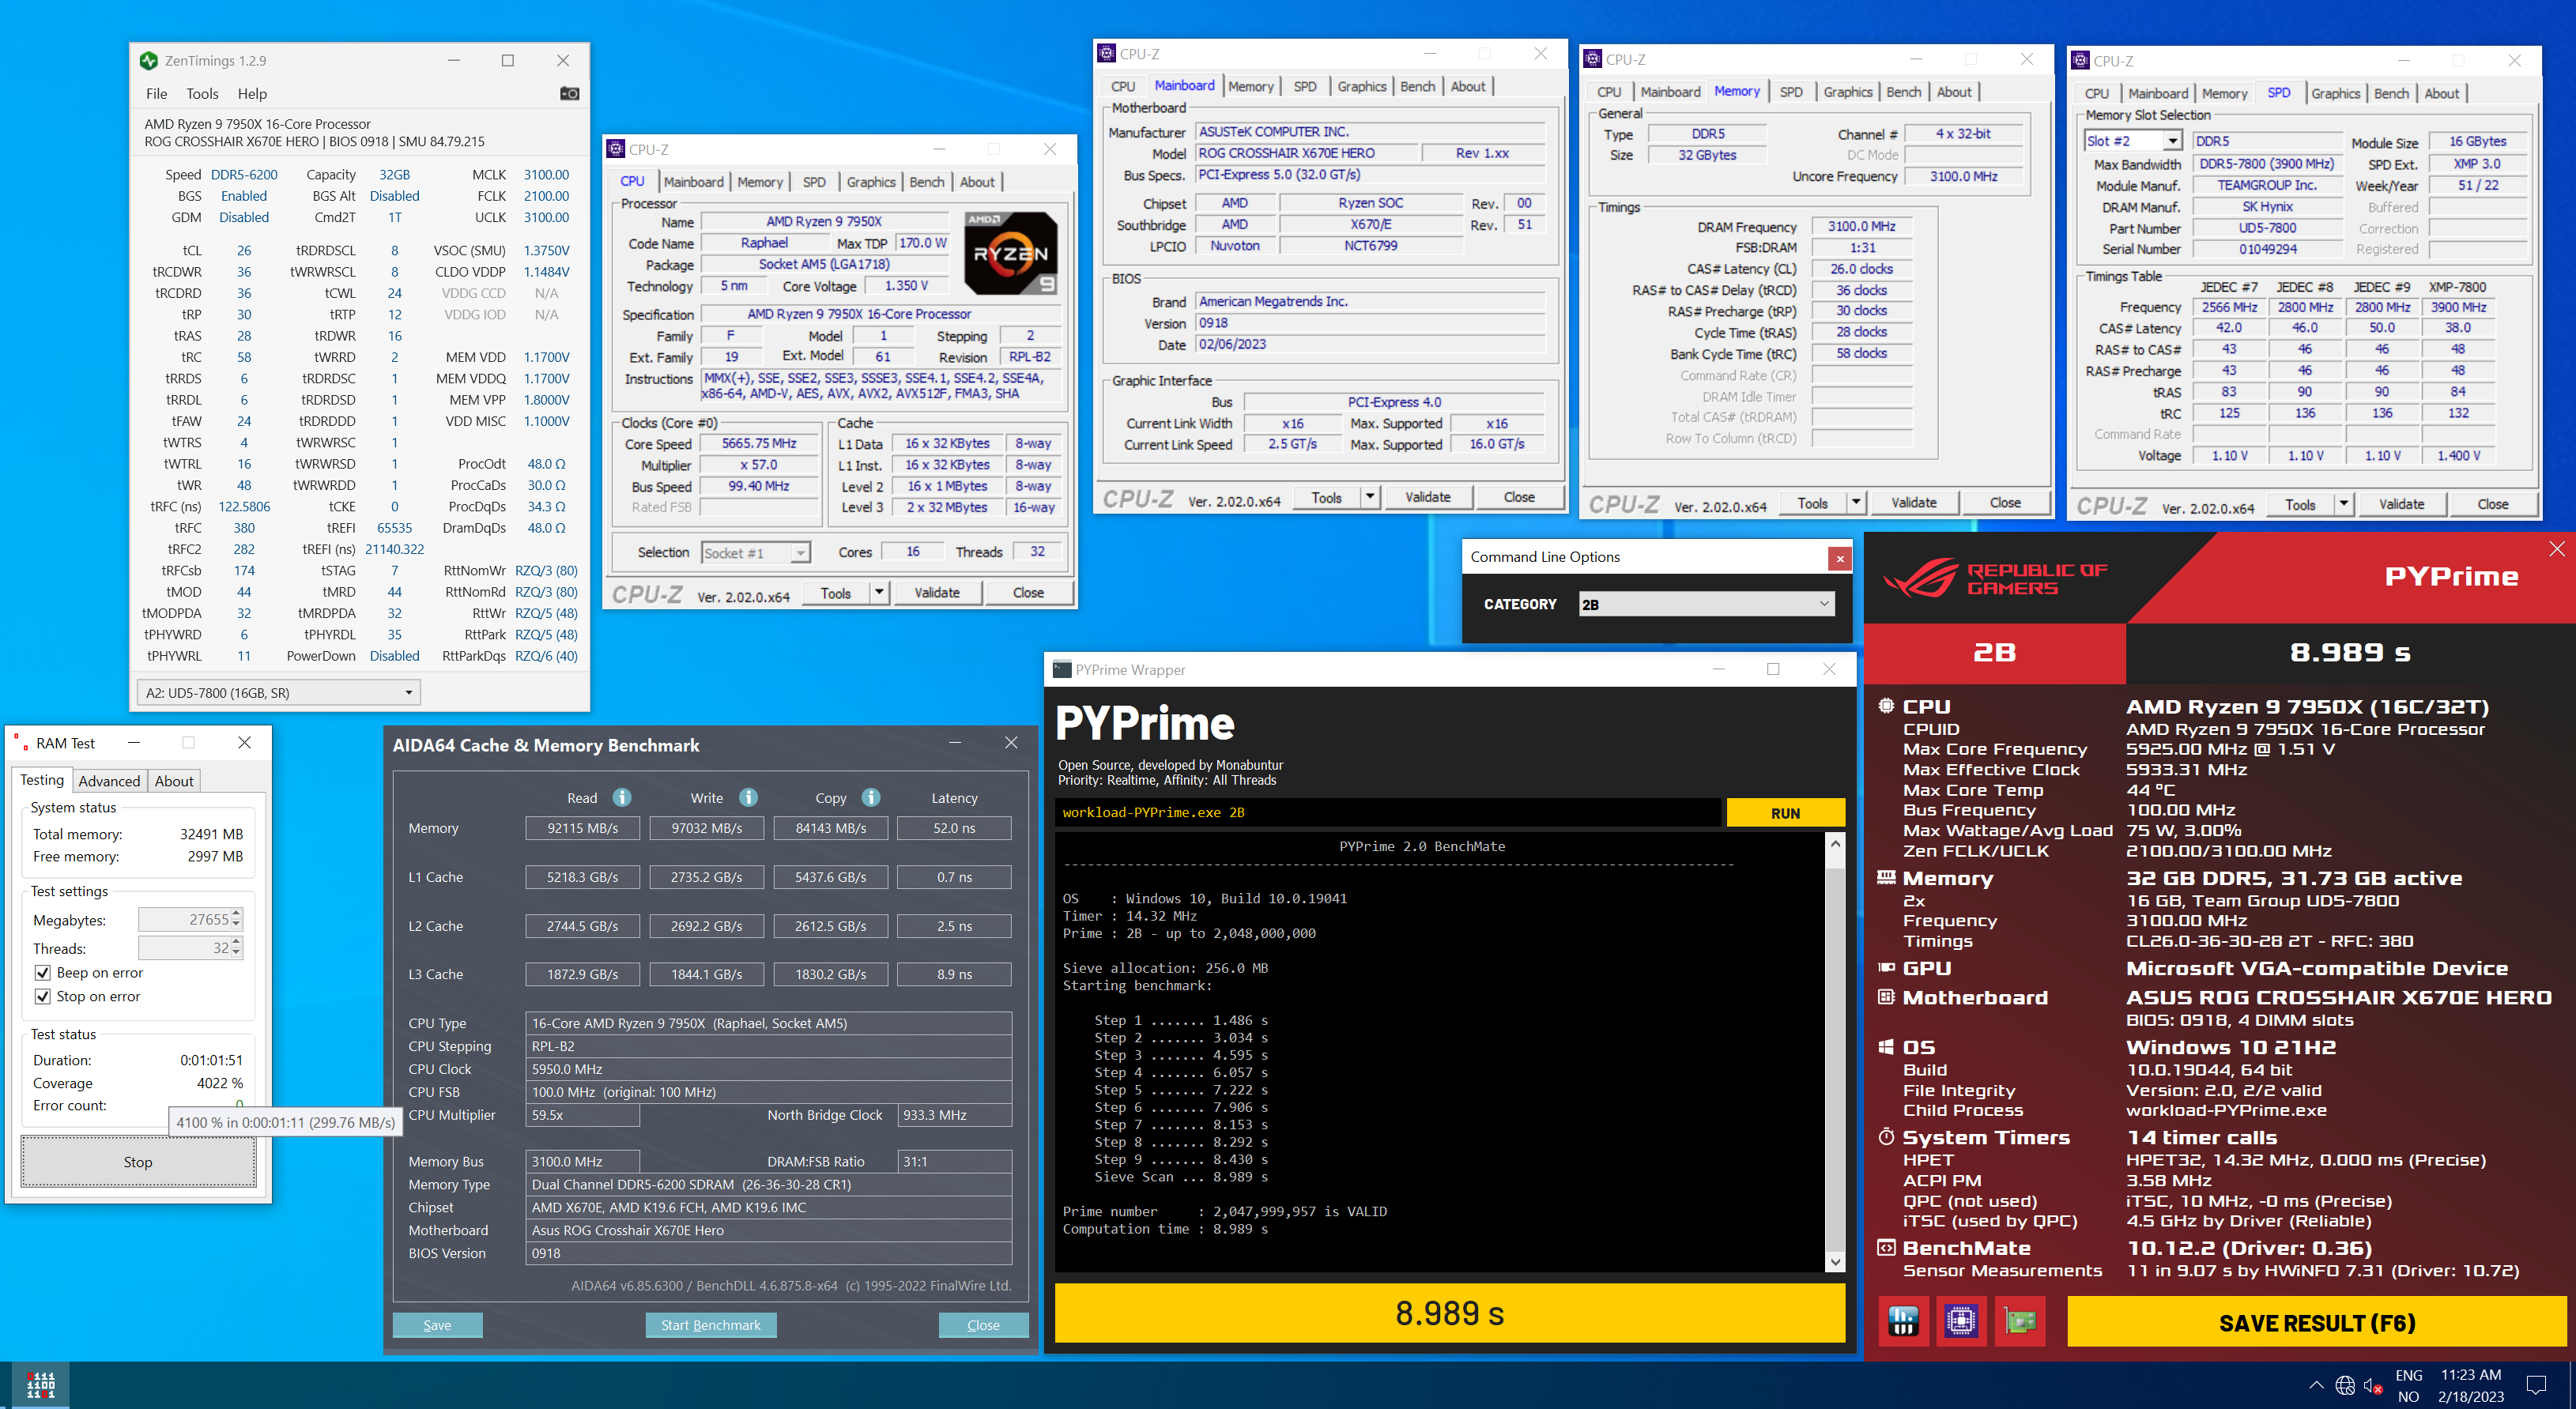Viewport: 2576px width, 1409px height.
Task: Click Validate in CPU-Z Memory window
Action: point(1913,503)
